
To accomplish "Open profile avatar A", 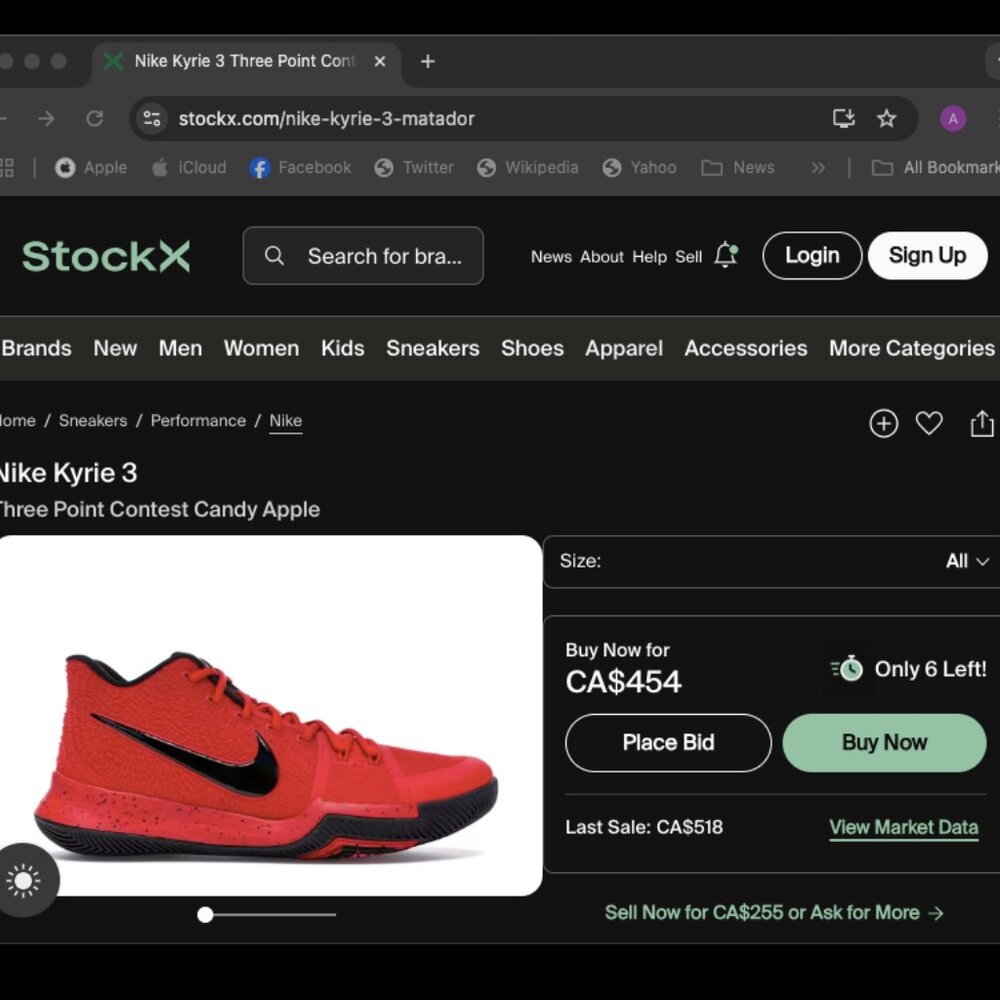I will coord(953,119).
